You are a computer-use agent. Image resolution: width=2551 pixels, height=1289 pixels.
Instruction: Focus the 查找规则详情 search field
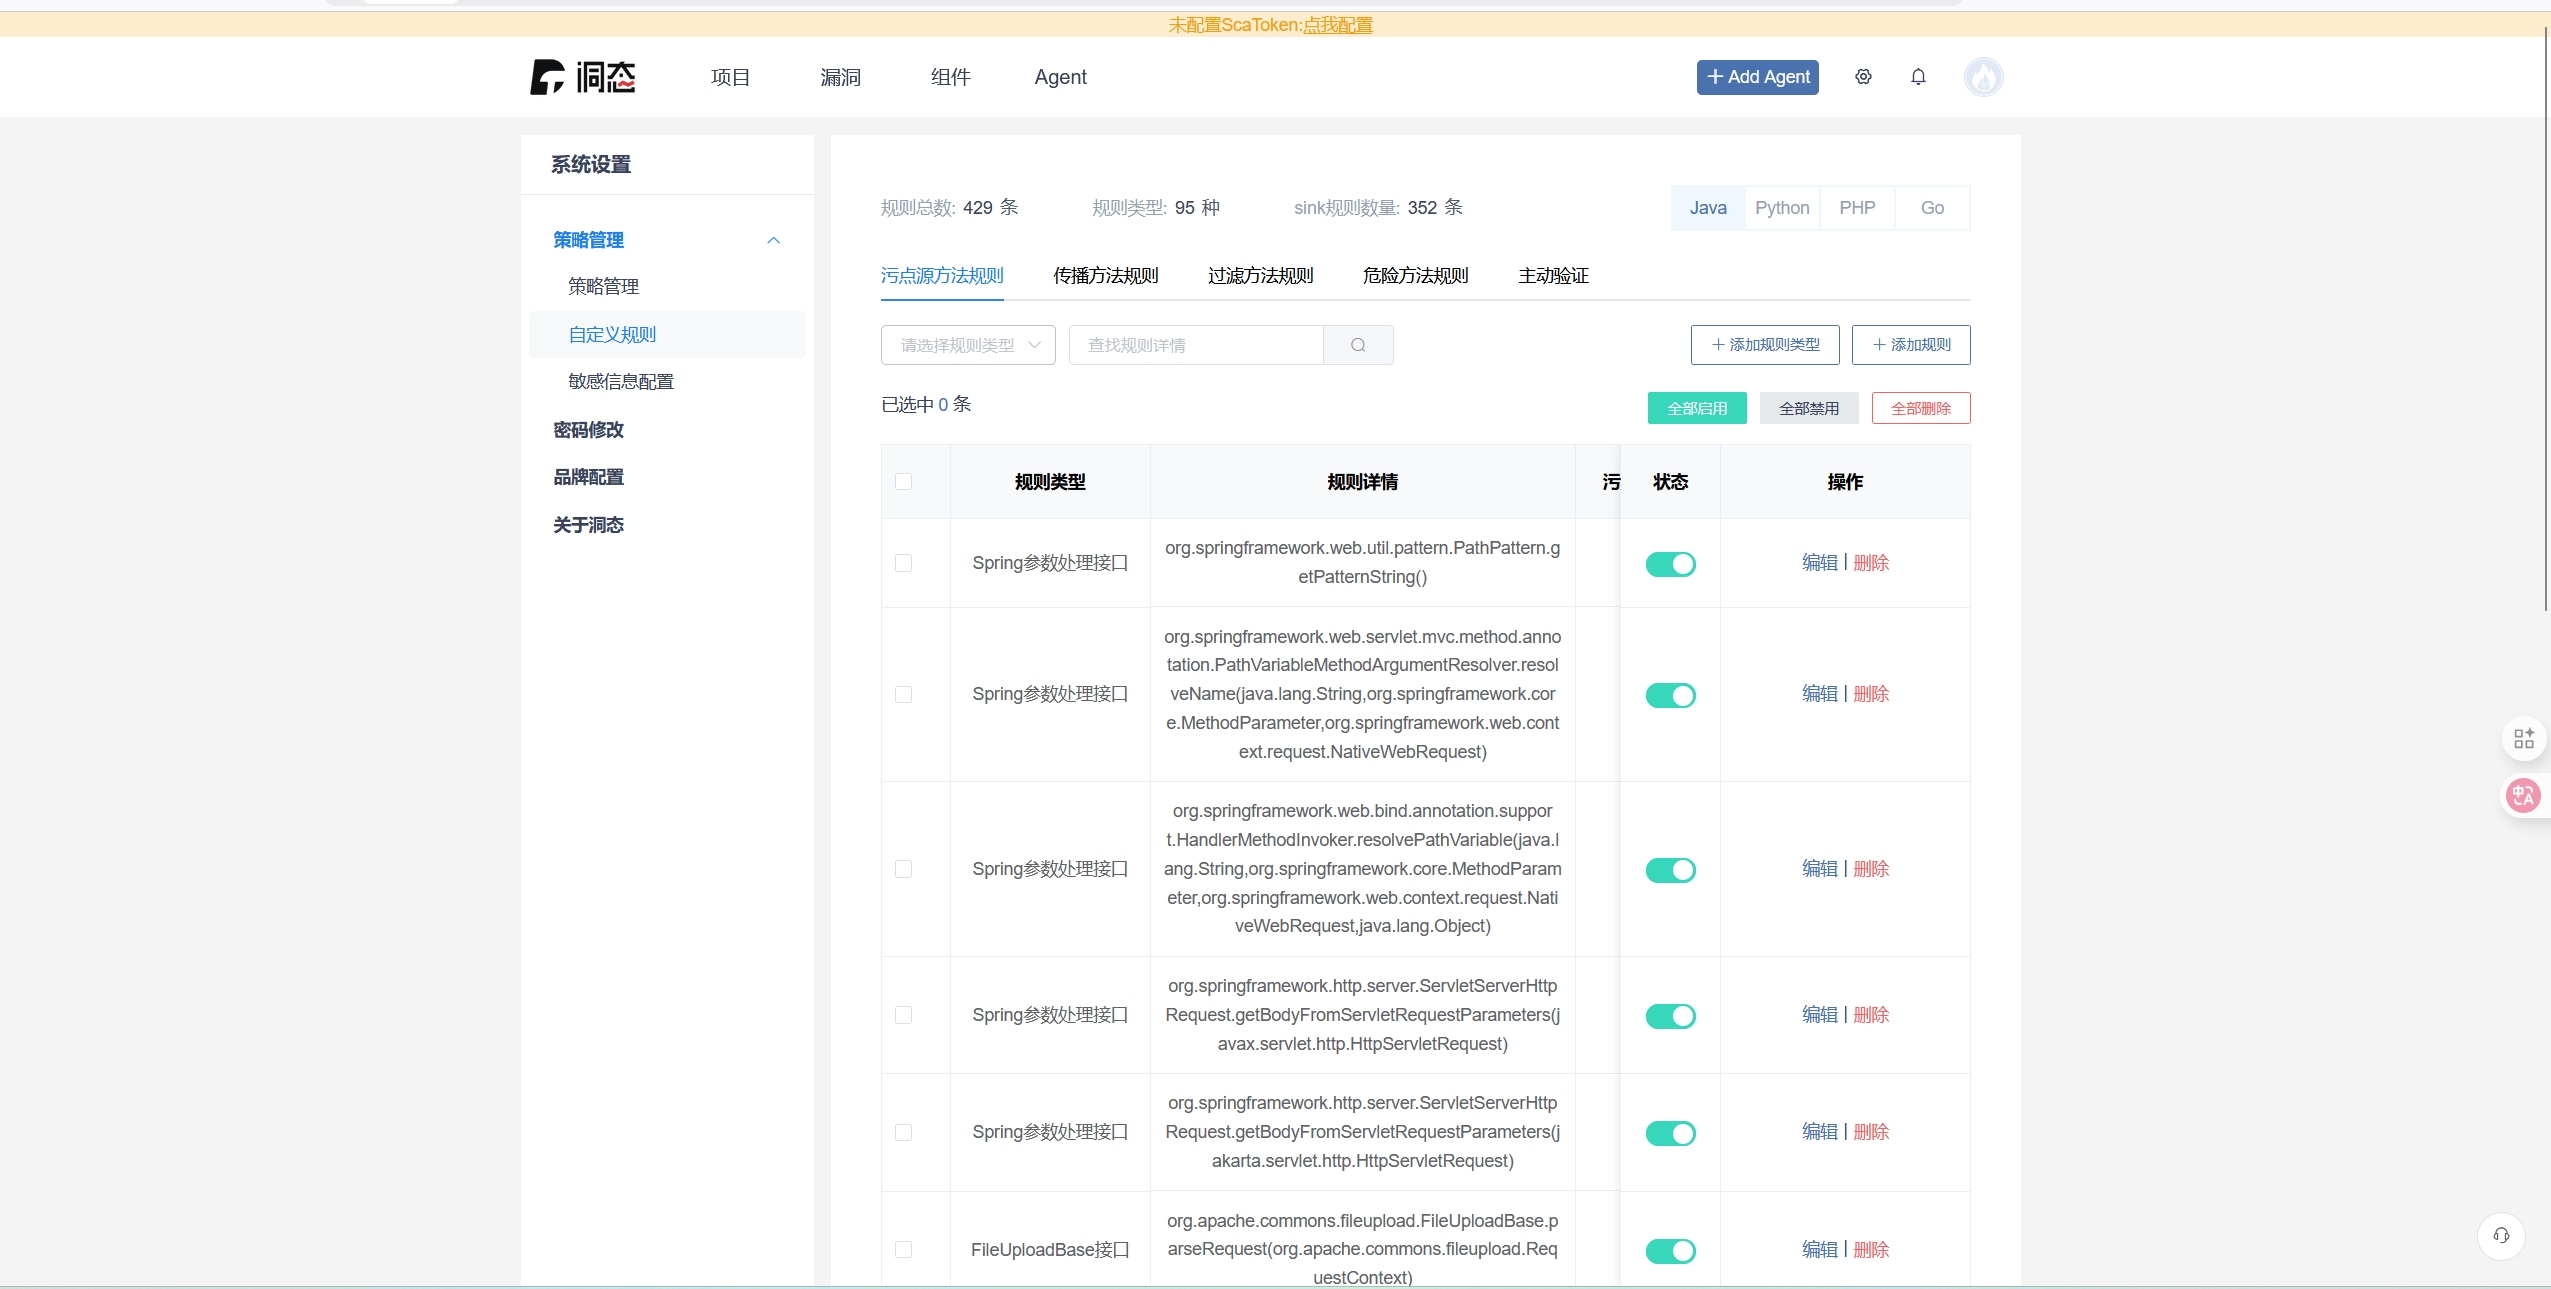[x=1195, y=345]
